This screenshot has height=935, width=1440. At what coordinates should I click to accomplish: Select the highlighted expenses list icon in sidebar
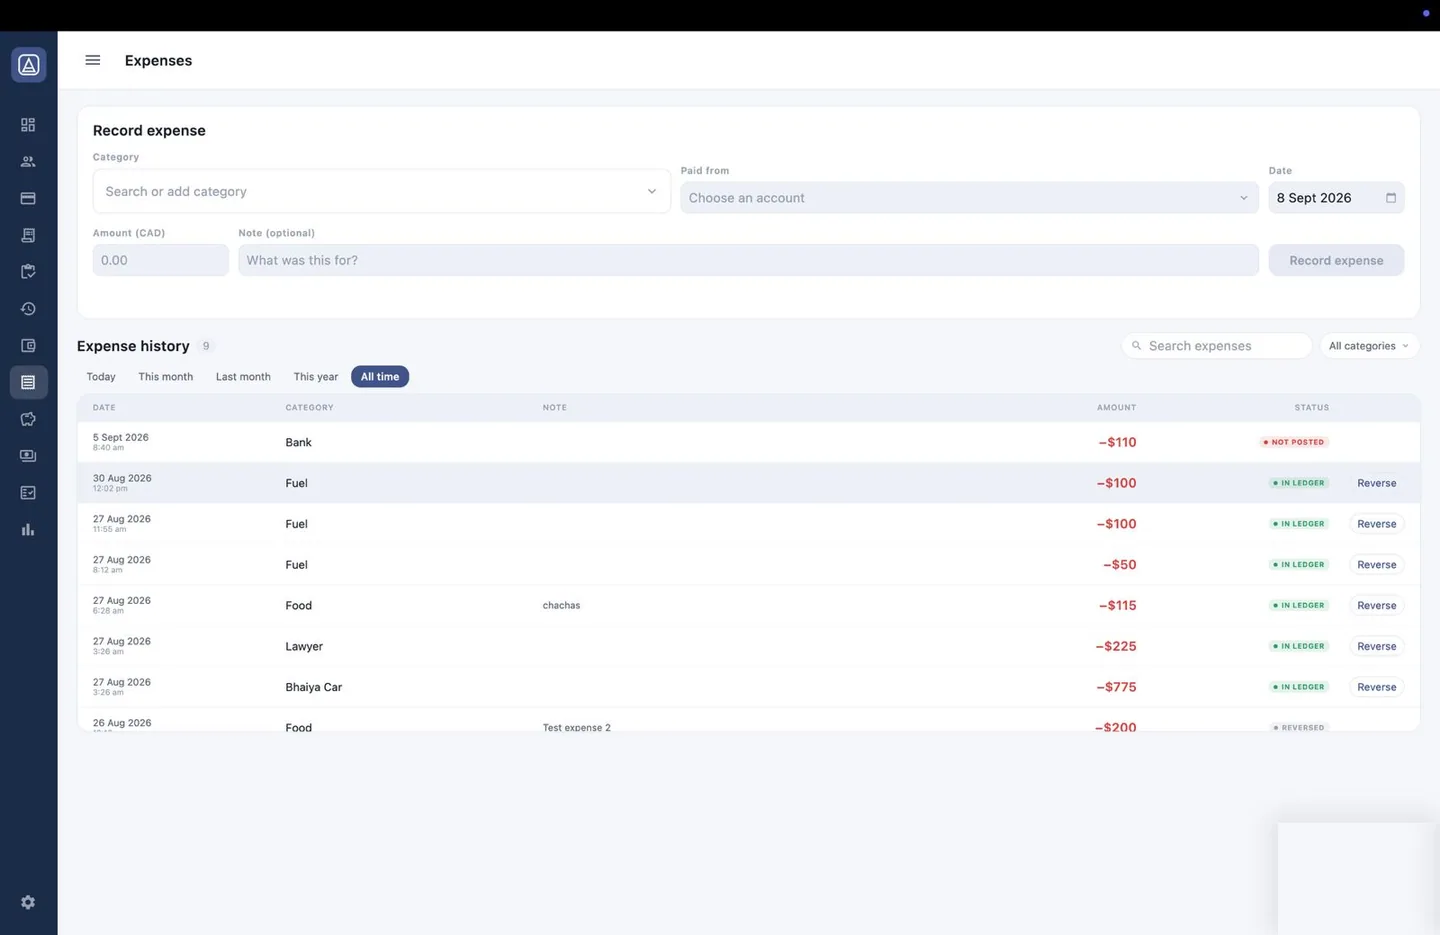tap(28, 382)
